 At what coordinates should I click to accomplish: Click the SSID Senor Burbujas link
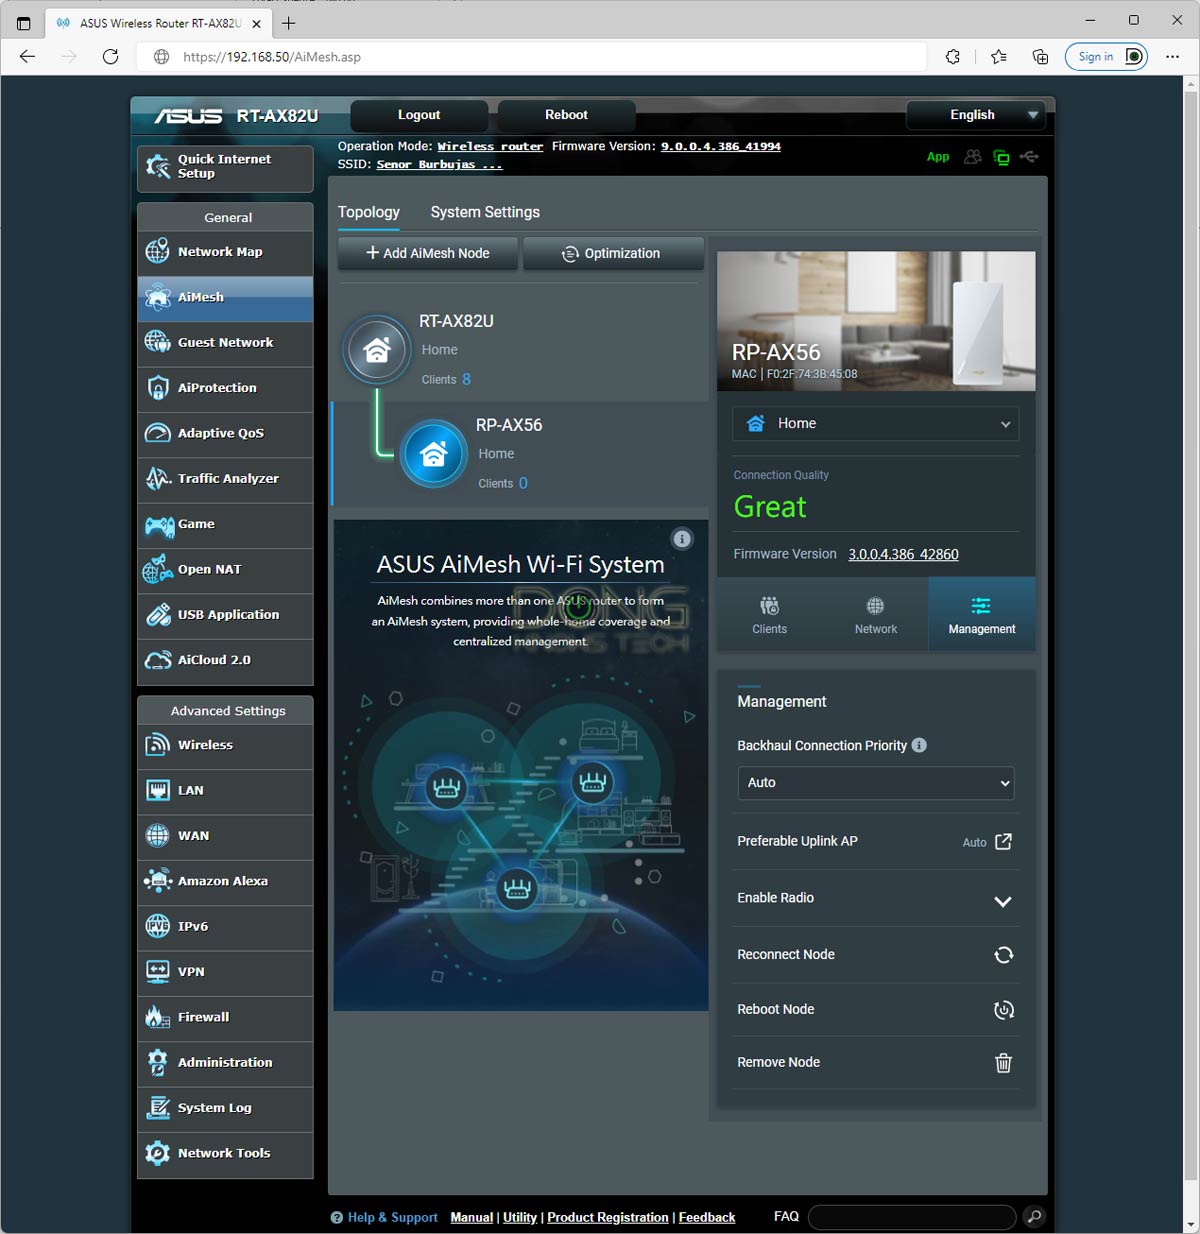click(x=439, y=165)
